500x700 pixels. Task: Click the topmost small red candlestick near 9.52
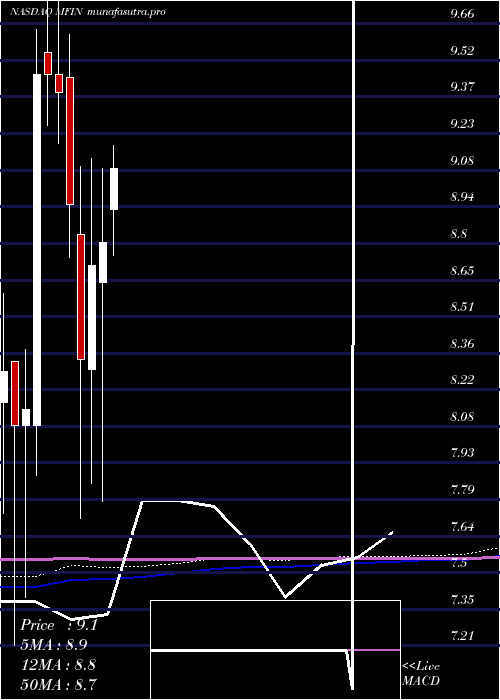48,63
